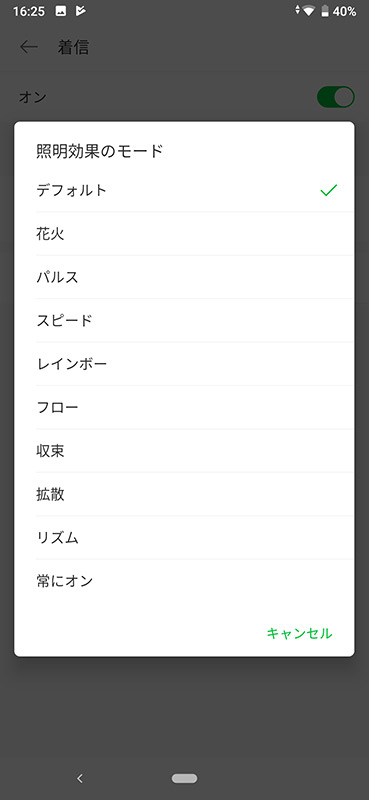Select 収束 in the dialog

click(x=184, y=451)
